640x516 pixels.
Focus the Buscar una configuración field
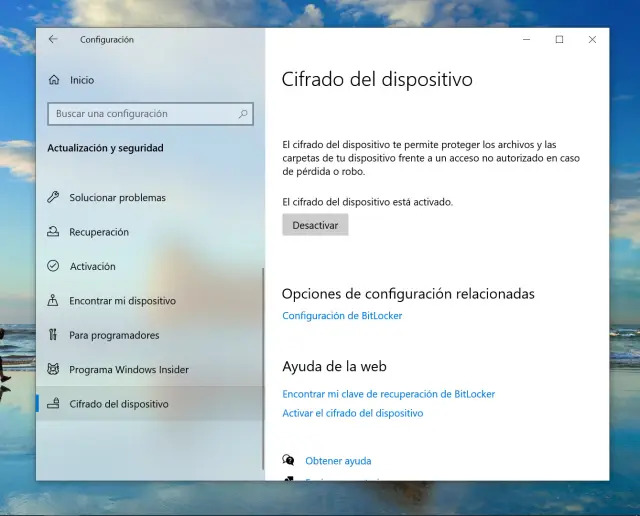(x=140, y=114)
